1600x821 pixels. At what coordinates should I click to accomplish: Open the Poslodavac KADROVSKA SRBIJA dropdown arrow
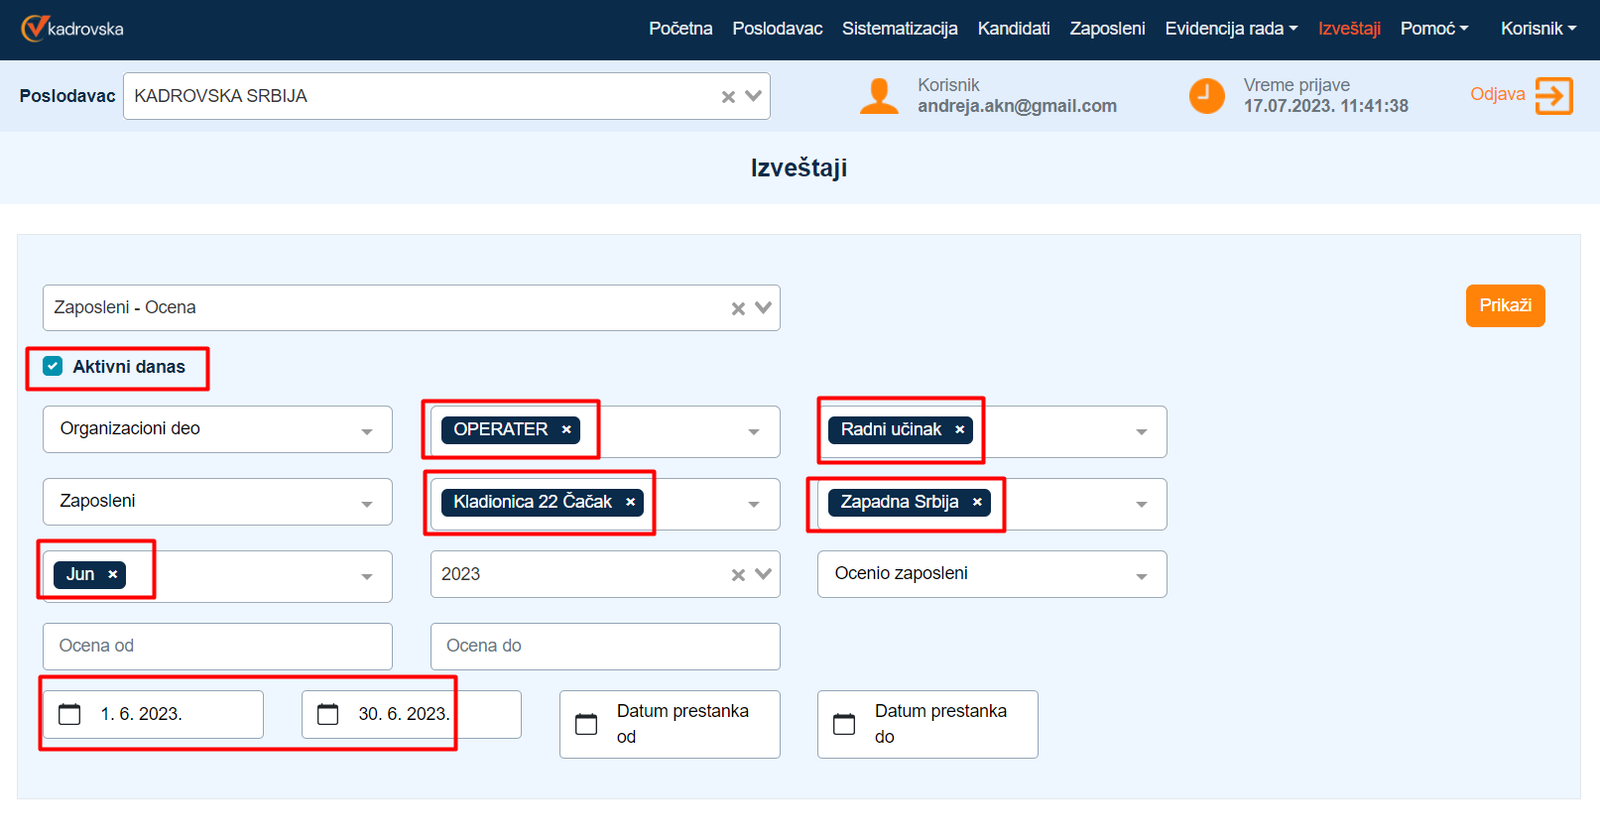pos(754,96)
